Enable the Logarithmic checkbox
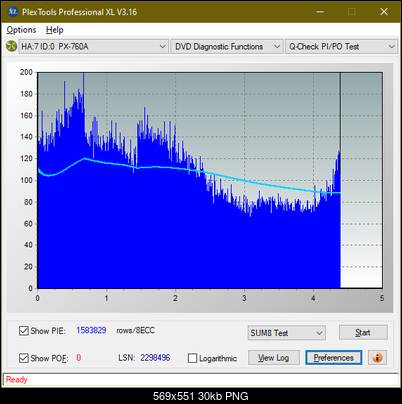Viewport: 402px width, 404px height. coord(193,358)
